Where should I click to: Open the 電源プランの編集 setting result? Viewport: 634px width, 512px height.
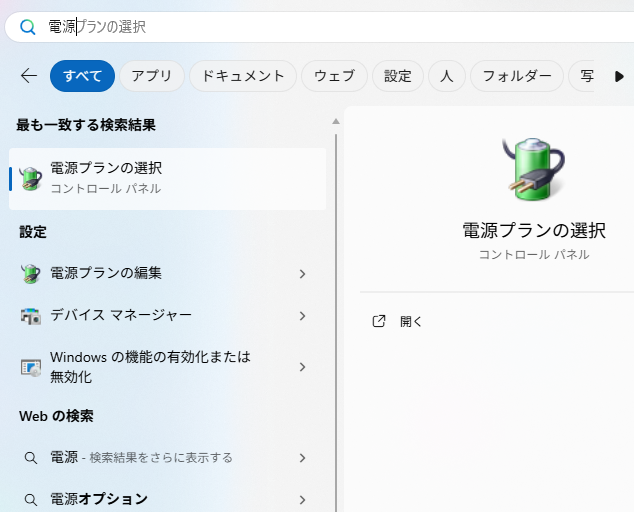(x=167, y=273)
